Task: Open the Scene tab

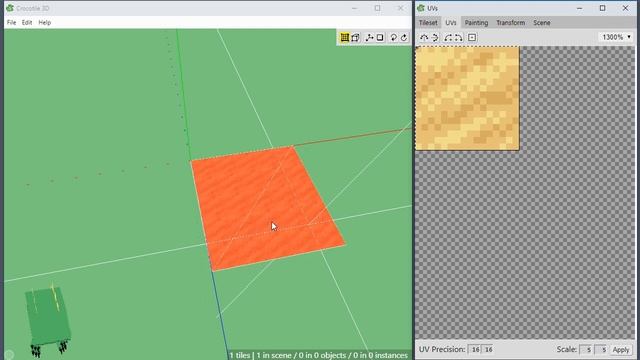Action: click(542, 23)
